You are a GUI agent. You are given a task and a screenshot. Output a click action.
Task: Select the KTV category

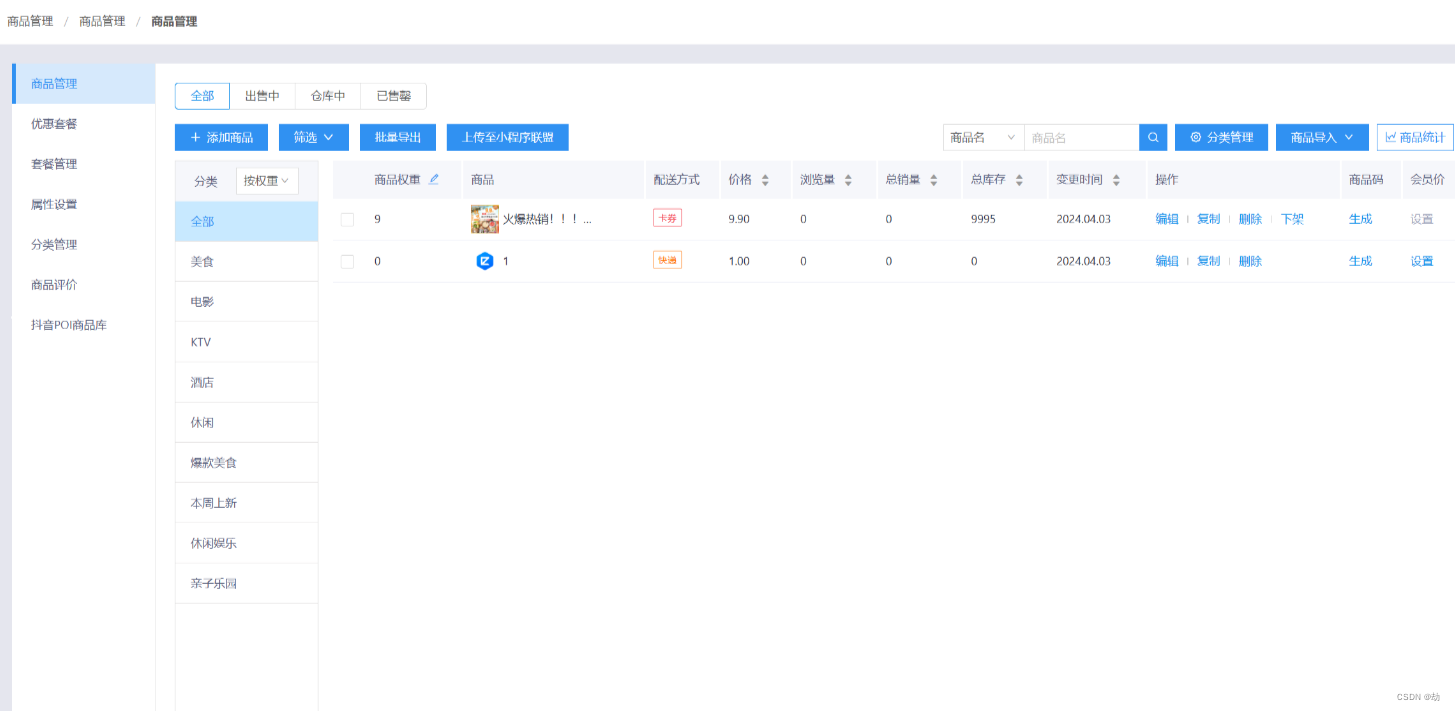click(x=247, y=342)
